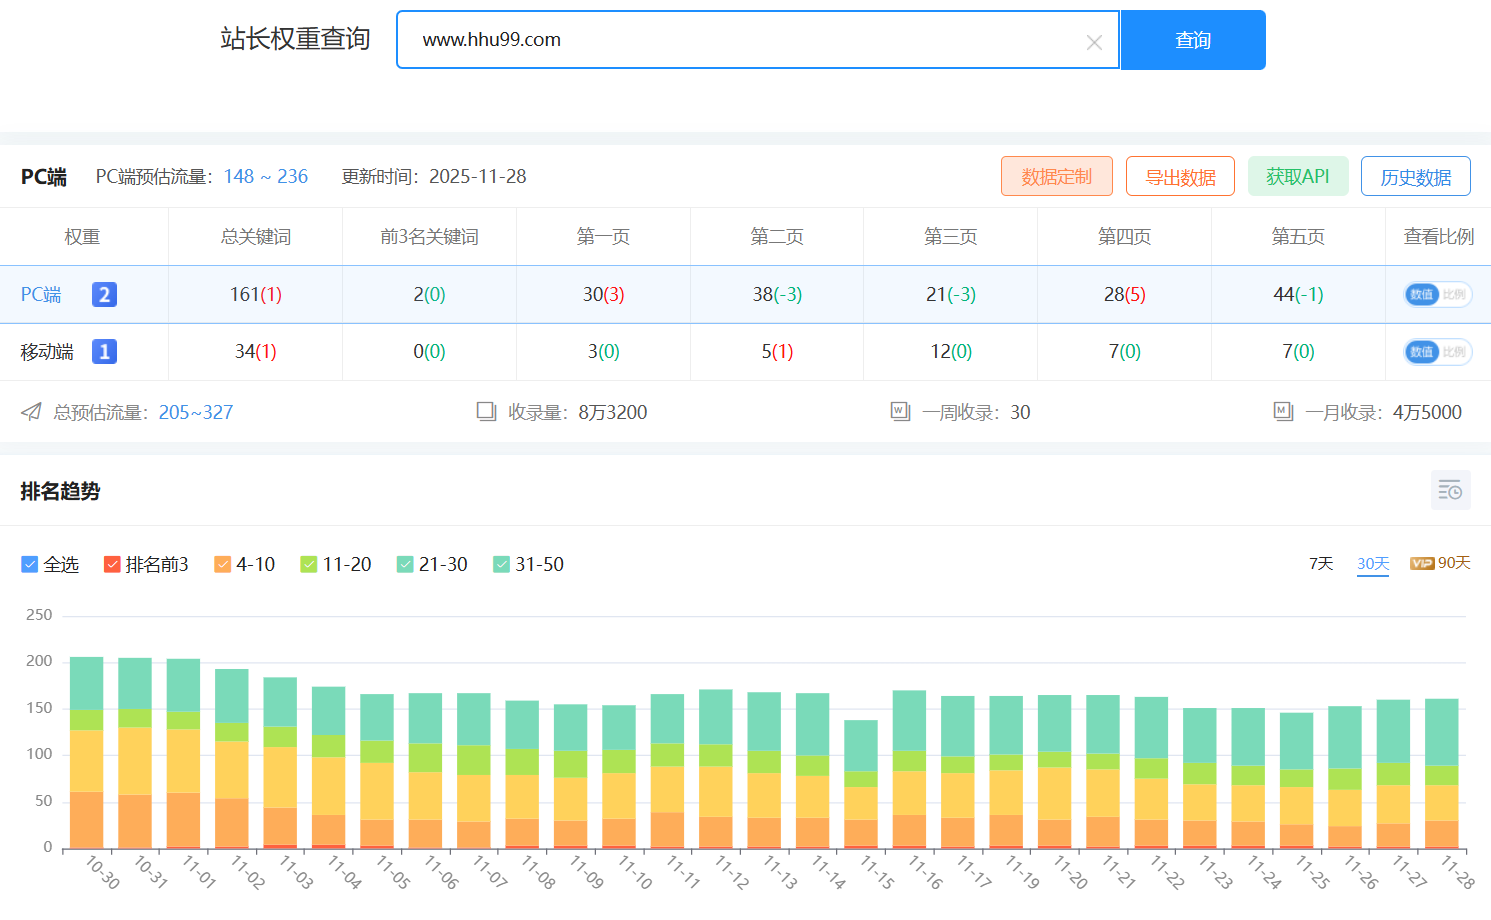Click the 一月收录 document icon
The height and width of the screenshot is (920, 1491).
point(1283,411)
